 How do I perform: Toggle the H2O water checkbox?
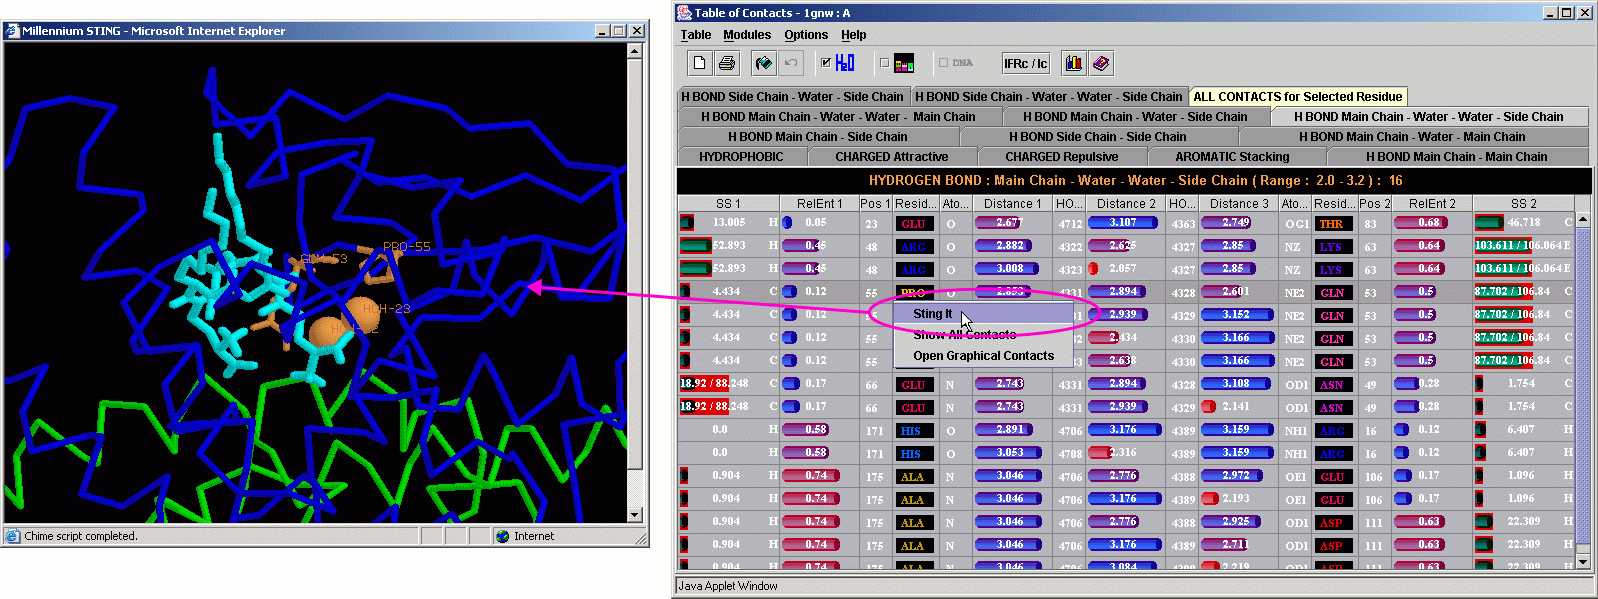point(826,62)
